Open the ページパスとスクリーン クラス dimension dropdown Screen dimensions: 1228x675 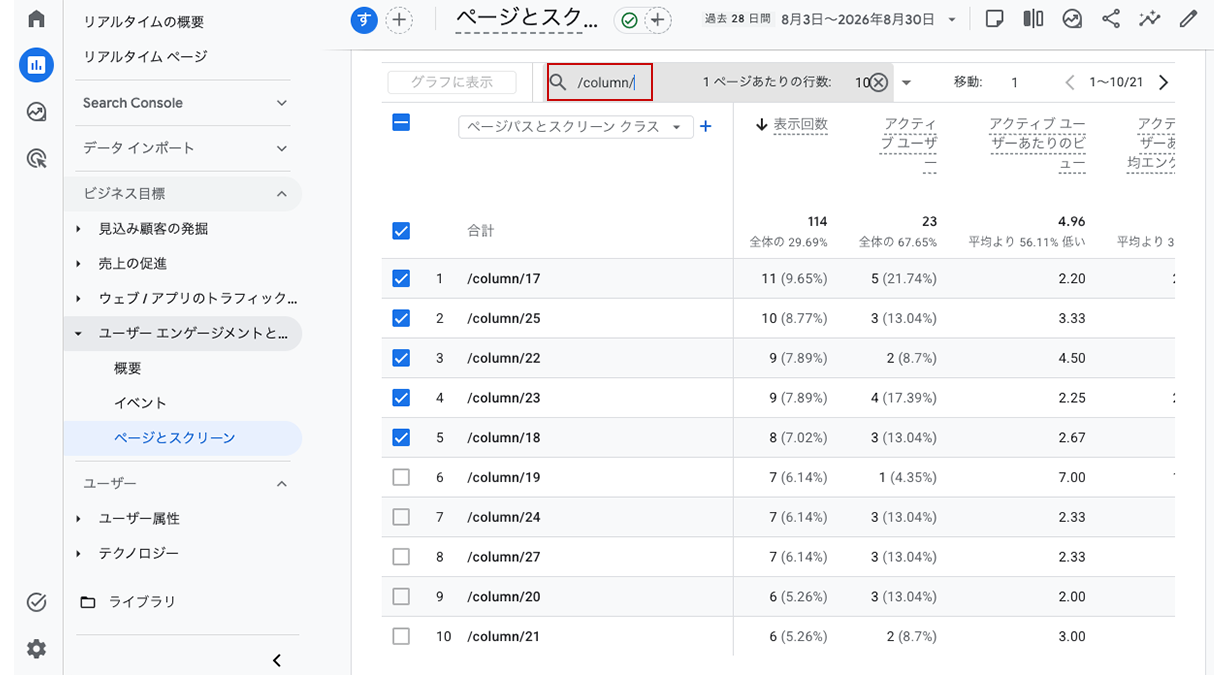pos(576,127)
